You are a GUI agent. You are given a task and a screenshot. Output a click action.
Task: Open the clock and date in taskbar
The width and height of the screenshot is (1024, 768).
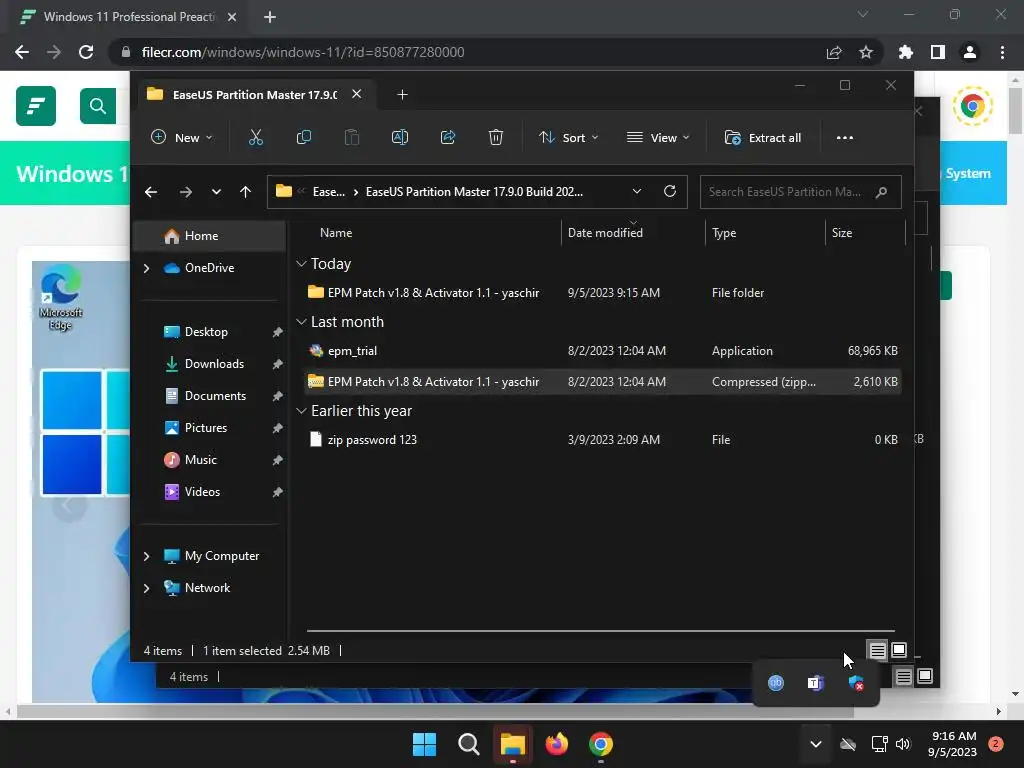(953, 744)
